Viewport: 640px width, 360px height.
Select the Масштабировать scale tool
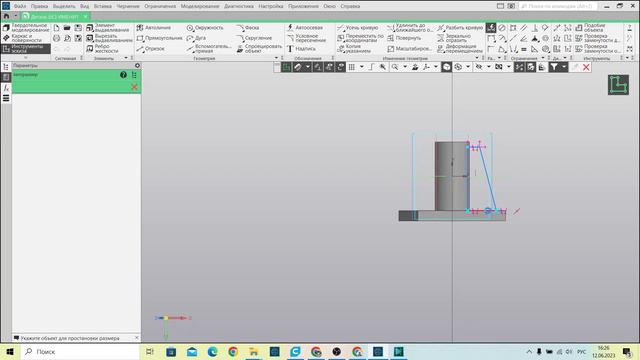(x=409, y=49)
